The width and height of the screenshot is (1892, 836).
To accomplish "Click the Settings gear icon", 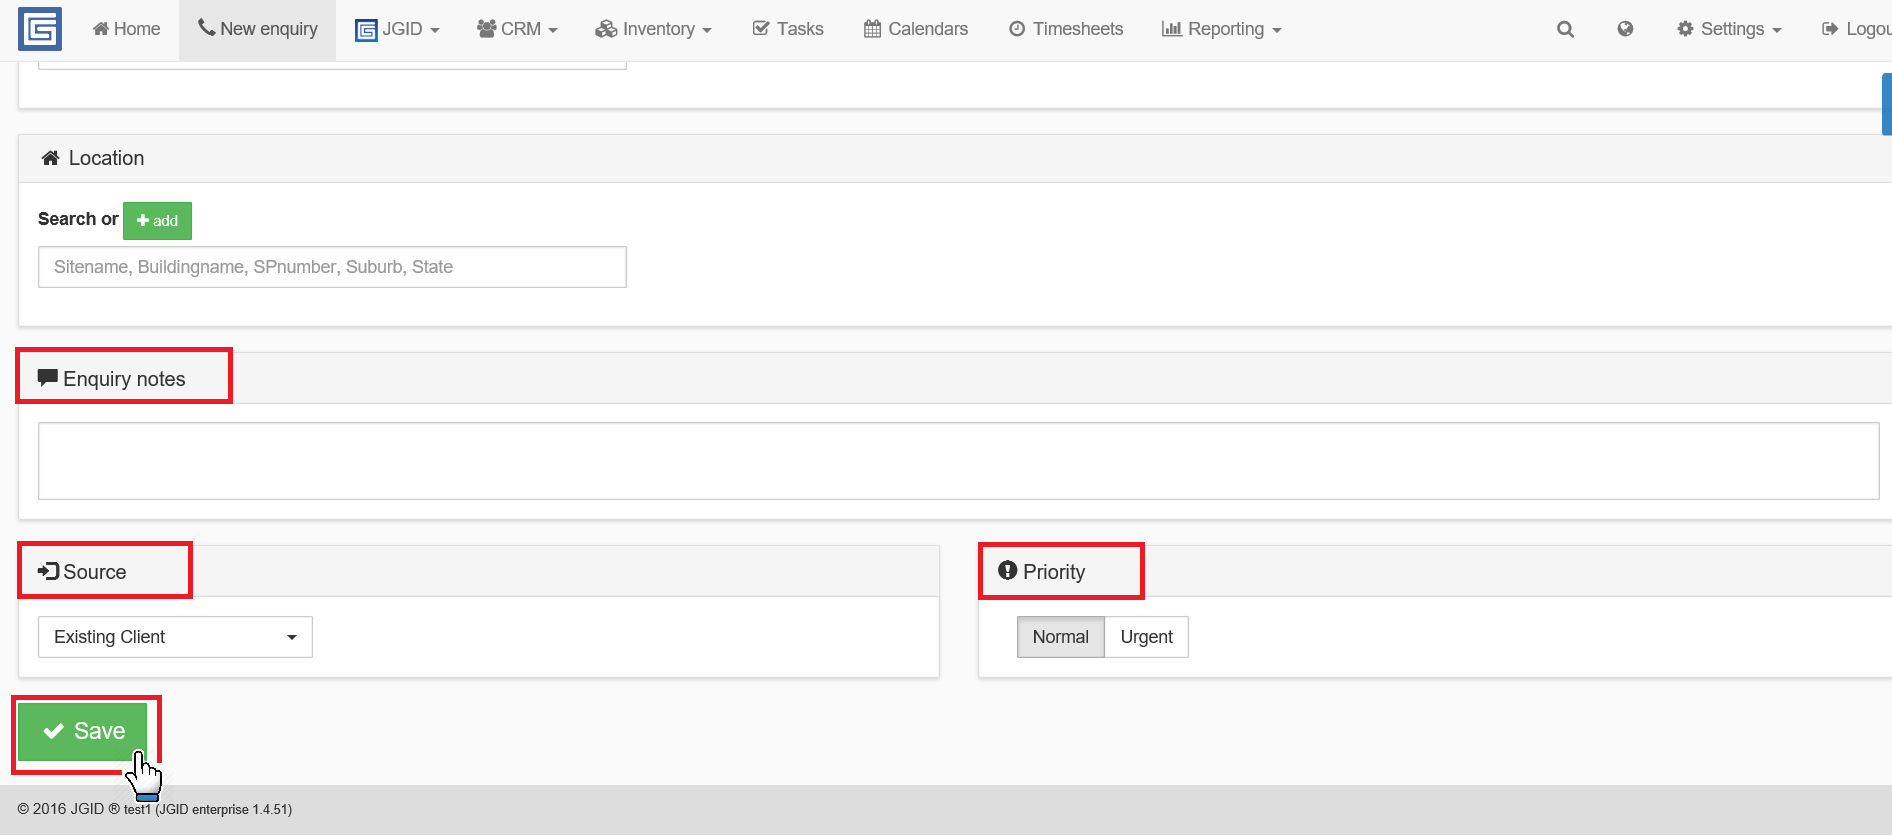I will [x=1685, y=29].
